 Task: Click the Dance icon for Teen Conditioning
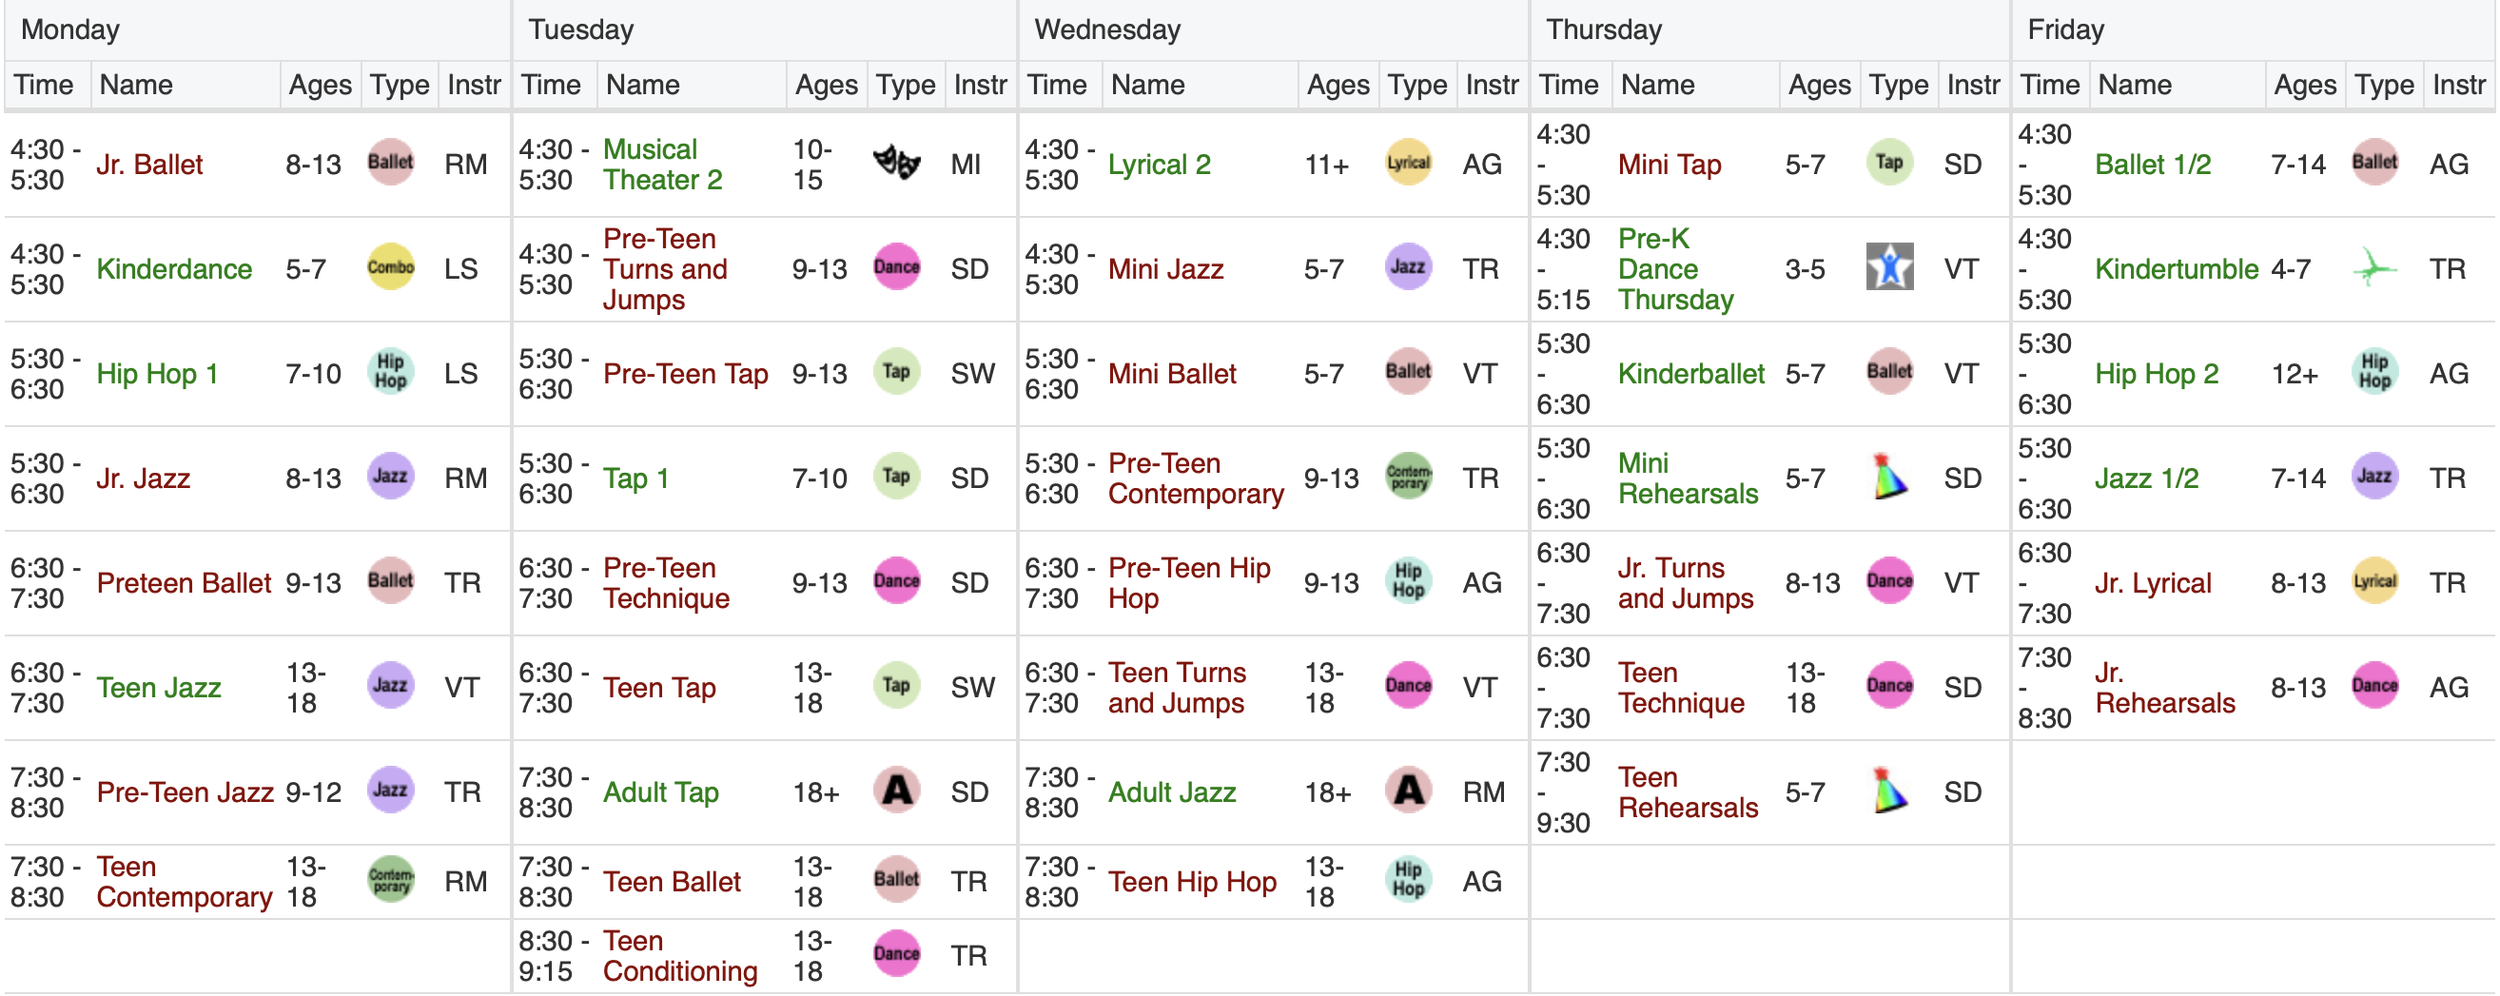click(896, 953)
